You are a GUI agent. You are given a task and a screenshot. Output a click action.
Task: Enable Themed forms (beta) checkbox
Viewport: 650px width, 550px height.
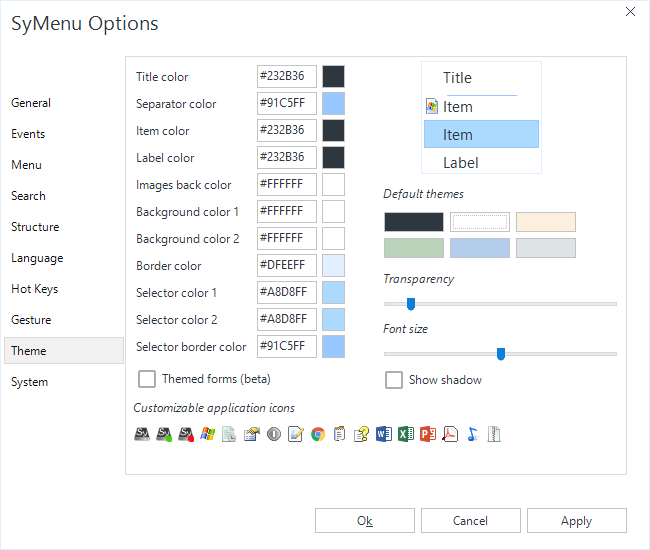pos(147,379)
